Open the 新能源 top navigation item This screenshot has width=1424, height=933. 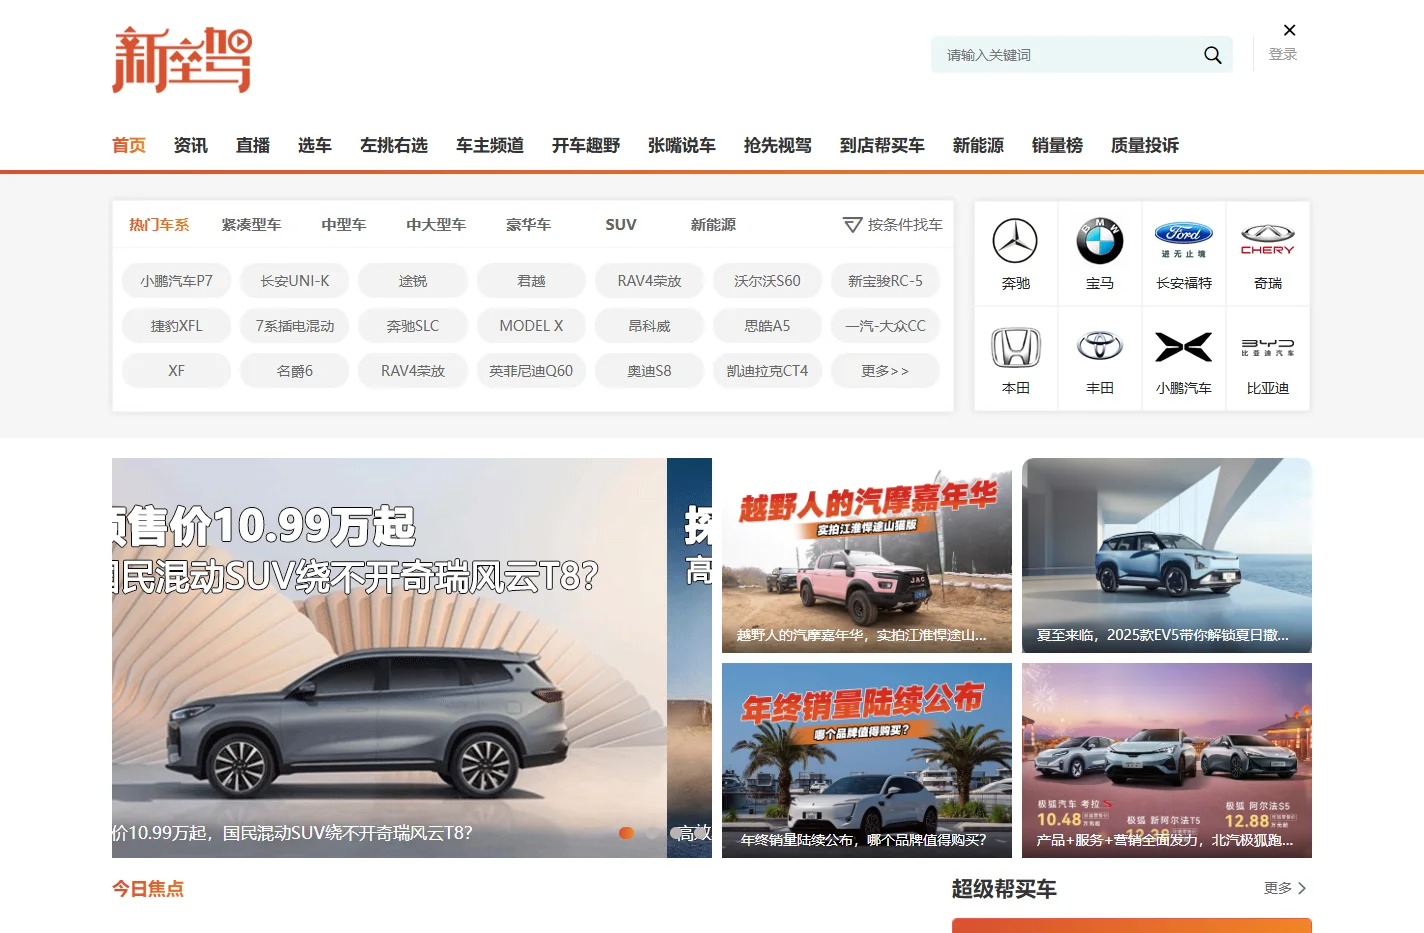click(x=978, y=145)
